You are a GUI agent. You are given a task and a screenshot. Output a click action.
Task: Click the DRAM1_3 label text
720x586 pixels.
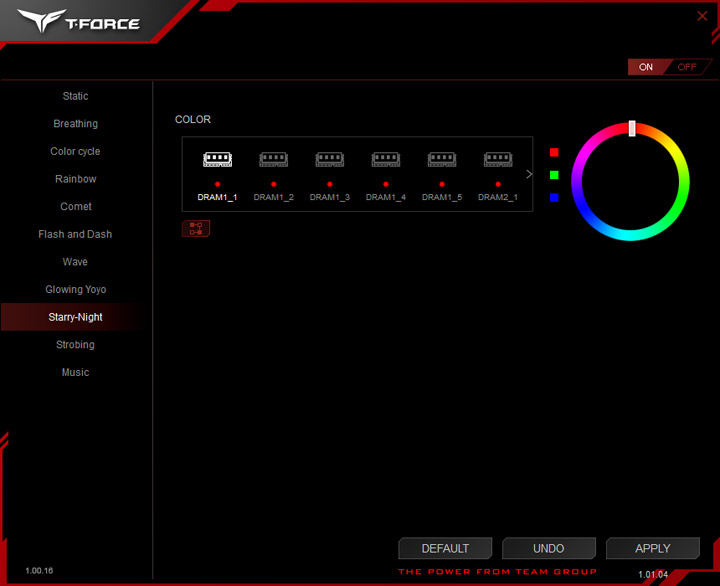point(330,197)
